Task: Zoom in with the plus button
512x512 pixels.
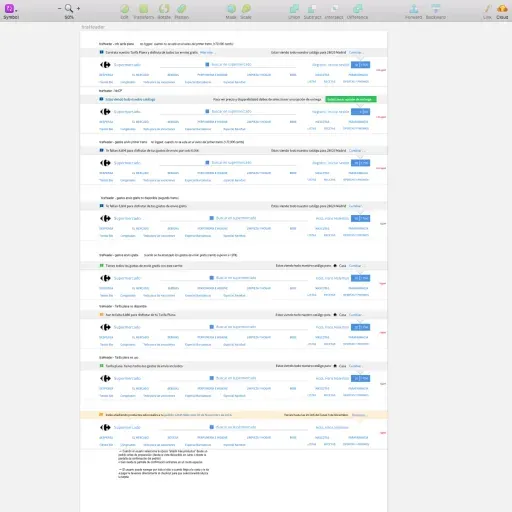Action: click(78, 8)
